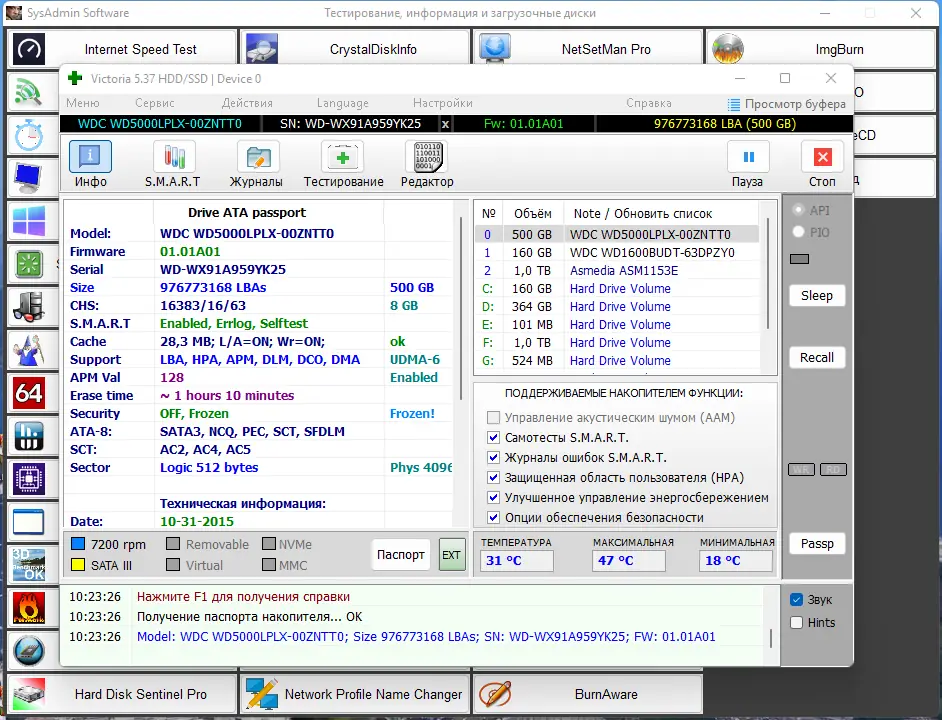Click the yellow SATA III color indicator
942x720 pixels.
pyautogui.click(x=77, y=565)
